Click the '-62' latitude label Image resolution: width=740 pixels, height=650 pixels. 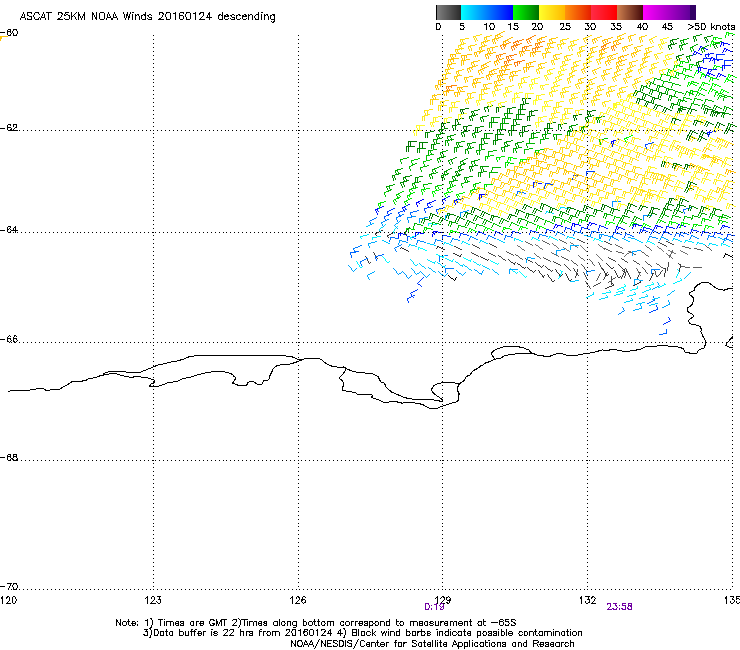pos(9,128)
